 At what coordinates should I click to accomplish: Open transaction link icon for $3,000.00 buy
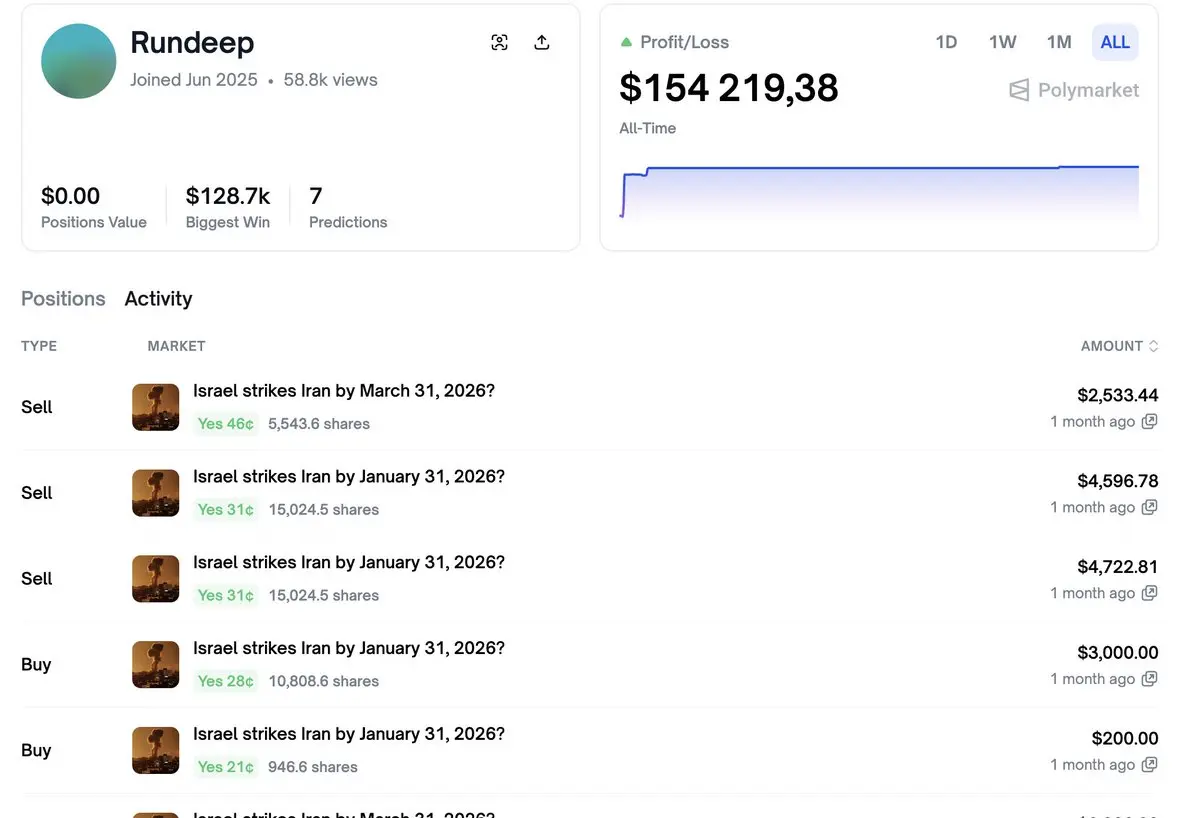click(1150, 680)
